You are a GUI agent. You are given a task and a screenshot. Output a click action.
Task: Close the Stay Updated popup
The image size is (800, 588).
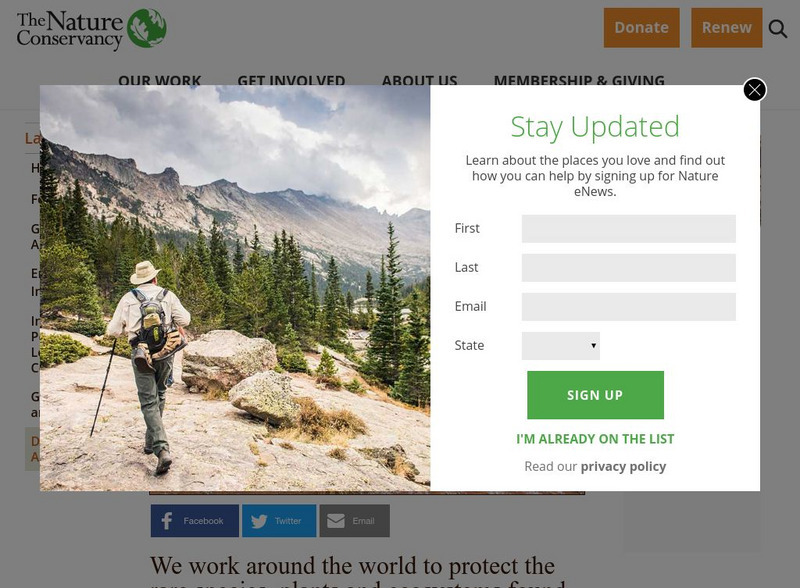coord(755,90)
